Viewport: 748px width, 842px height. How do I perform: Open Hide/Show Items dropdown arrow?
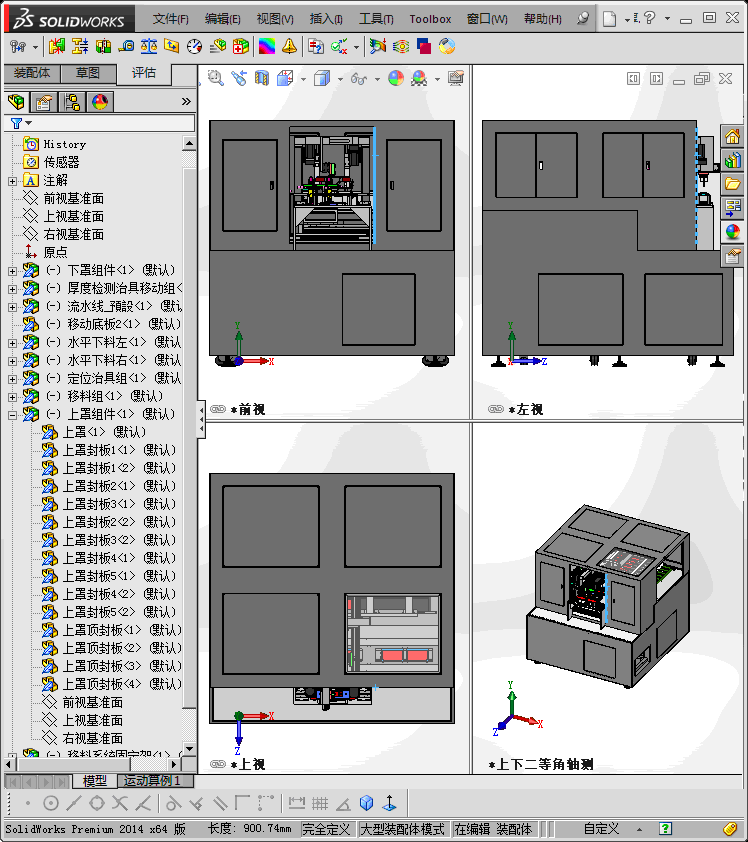[377, 79]
